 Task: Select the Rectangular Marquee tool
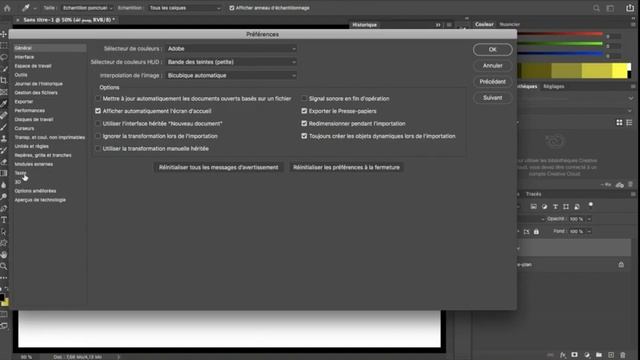[4, 45]
